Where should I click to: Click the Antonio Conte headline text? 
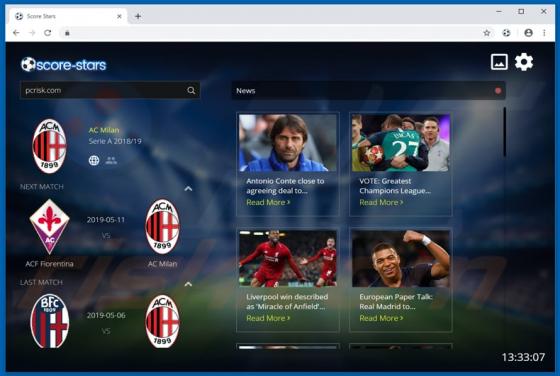click(x=285, y=186)
